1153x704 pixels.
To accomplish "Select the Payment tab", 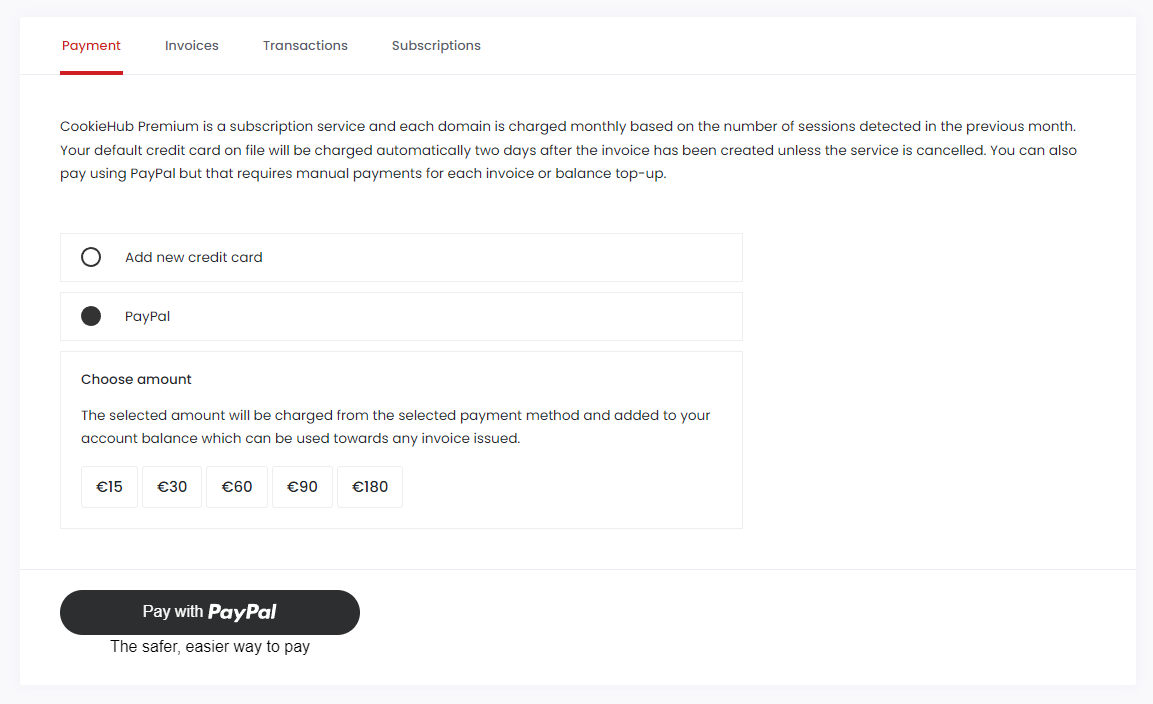I will click(x=91, y=45).
